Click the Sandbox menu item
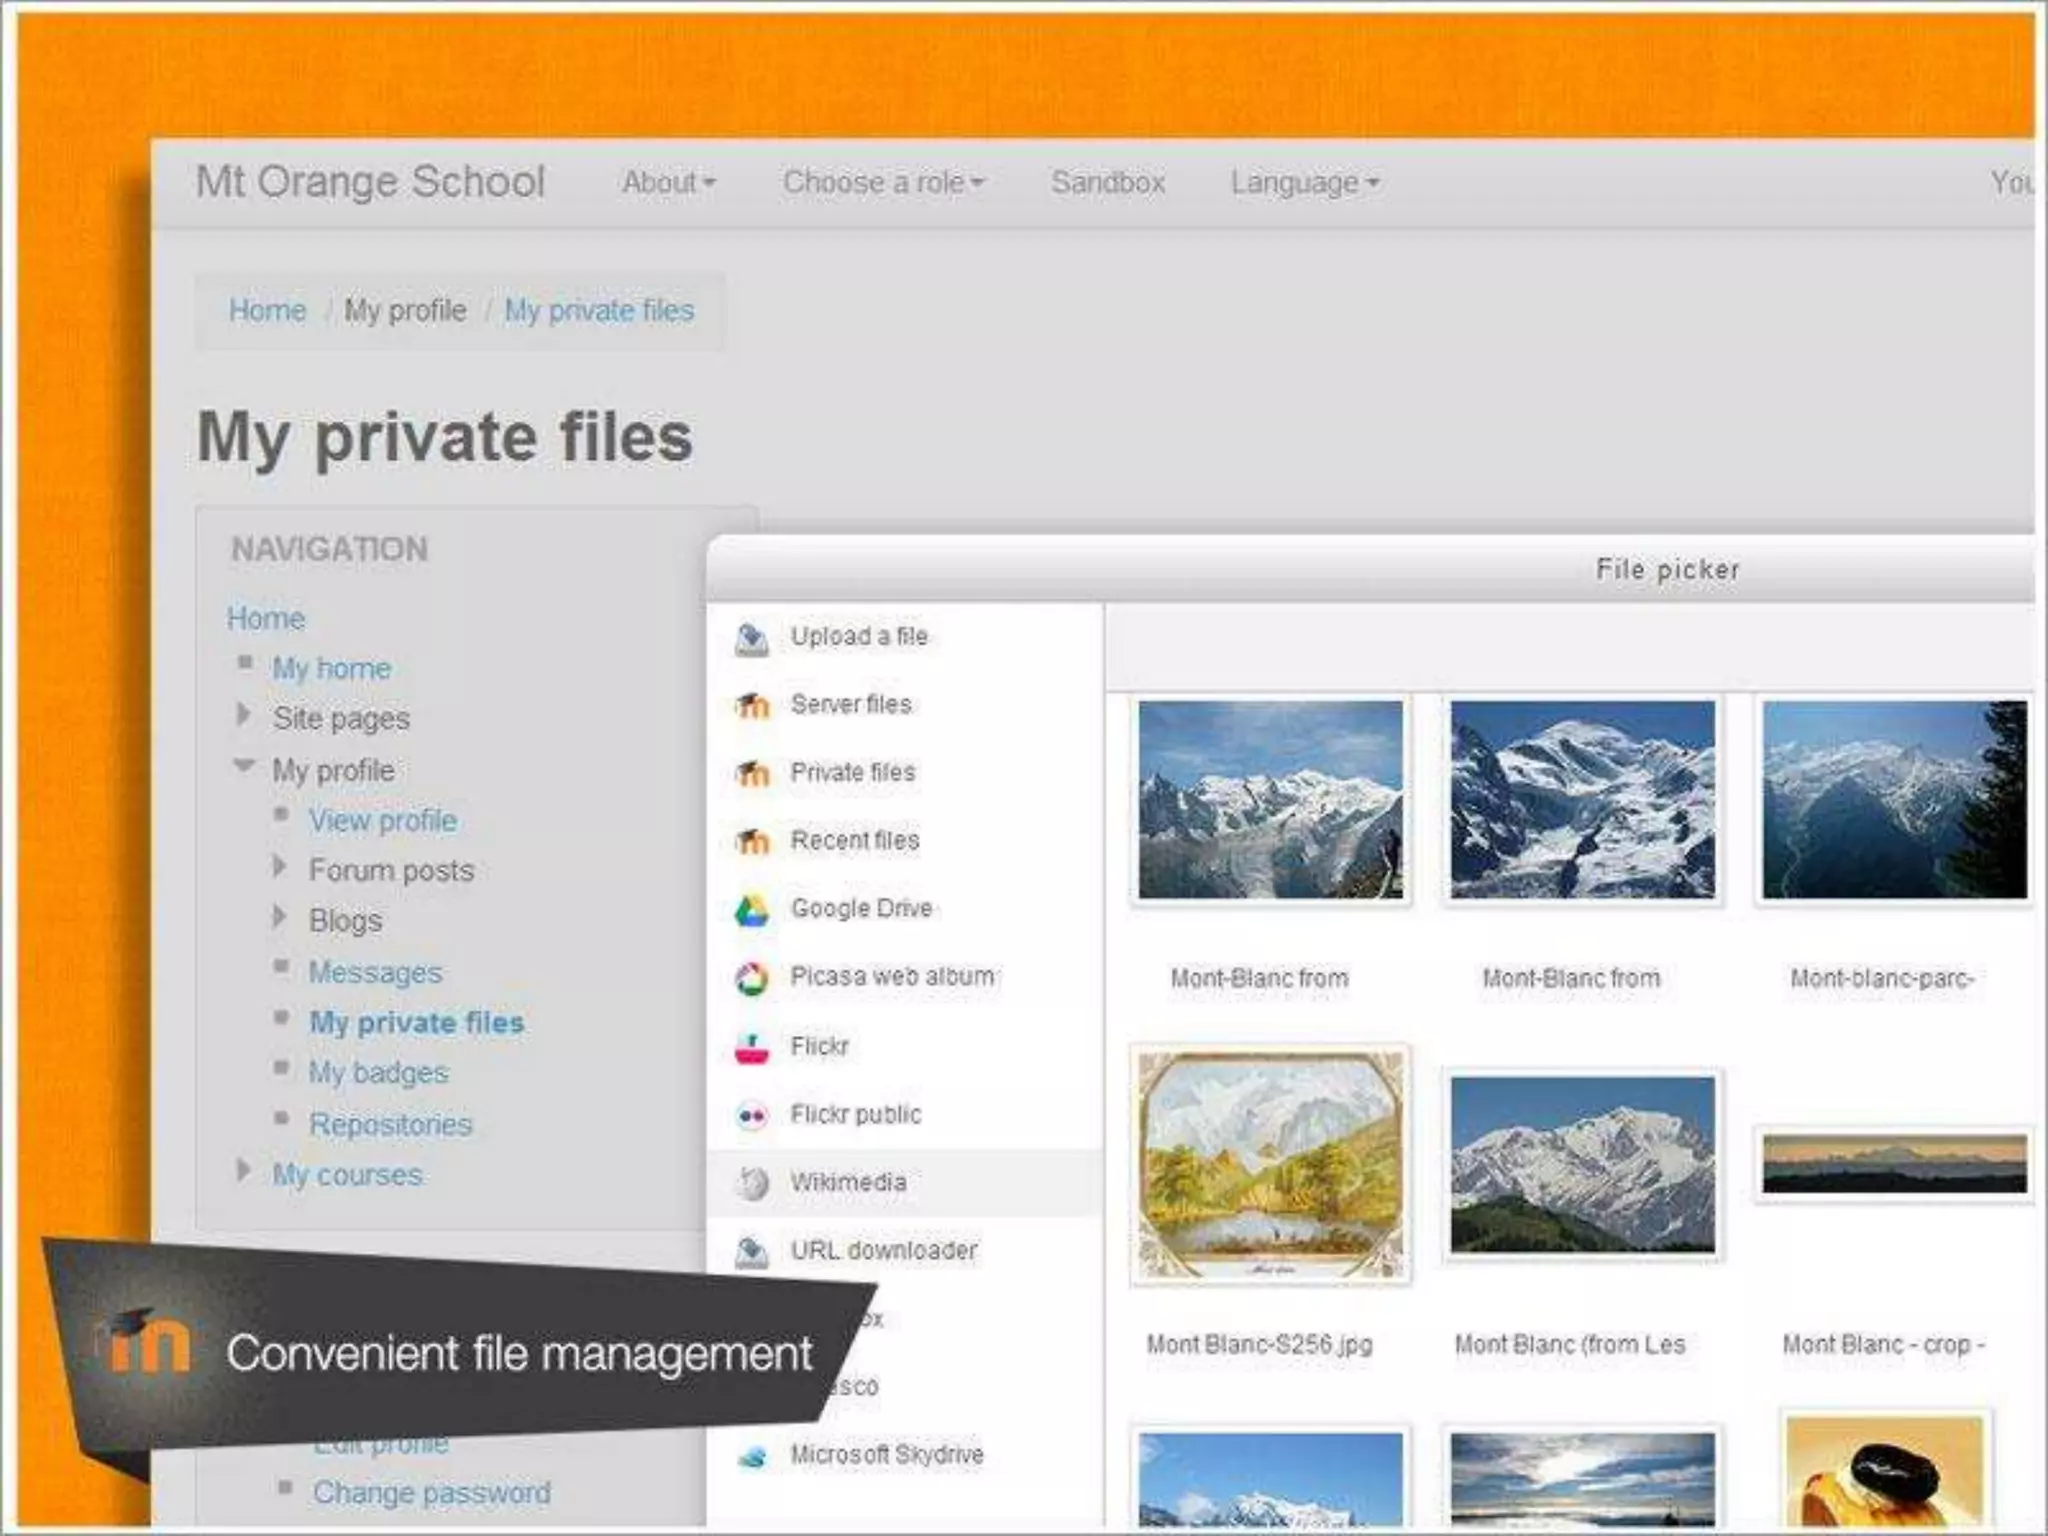Viewport: 2048px width, 1536px height. [1107, 183]
